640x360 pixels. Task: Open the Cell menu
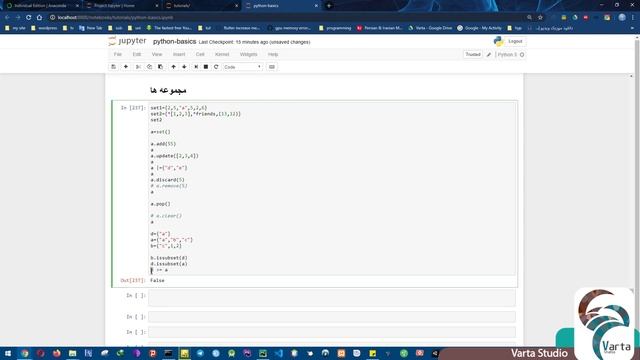tap(200, 54)
